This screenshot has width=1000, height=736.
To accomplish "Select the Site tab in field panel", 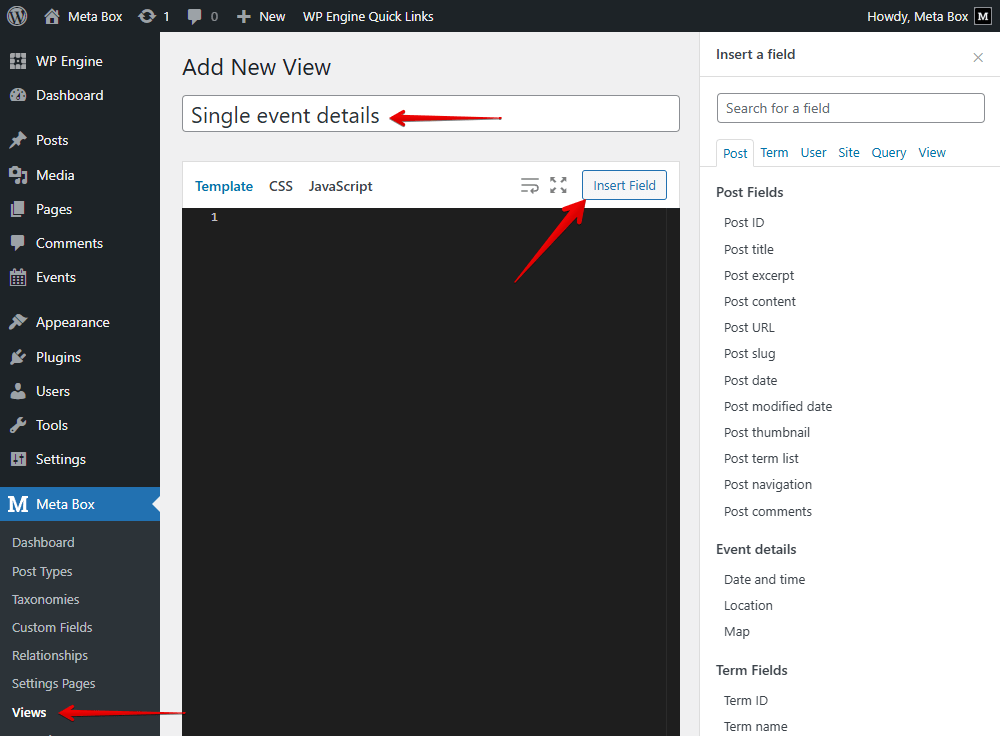I will point(849,152).
